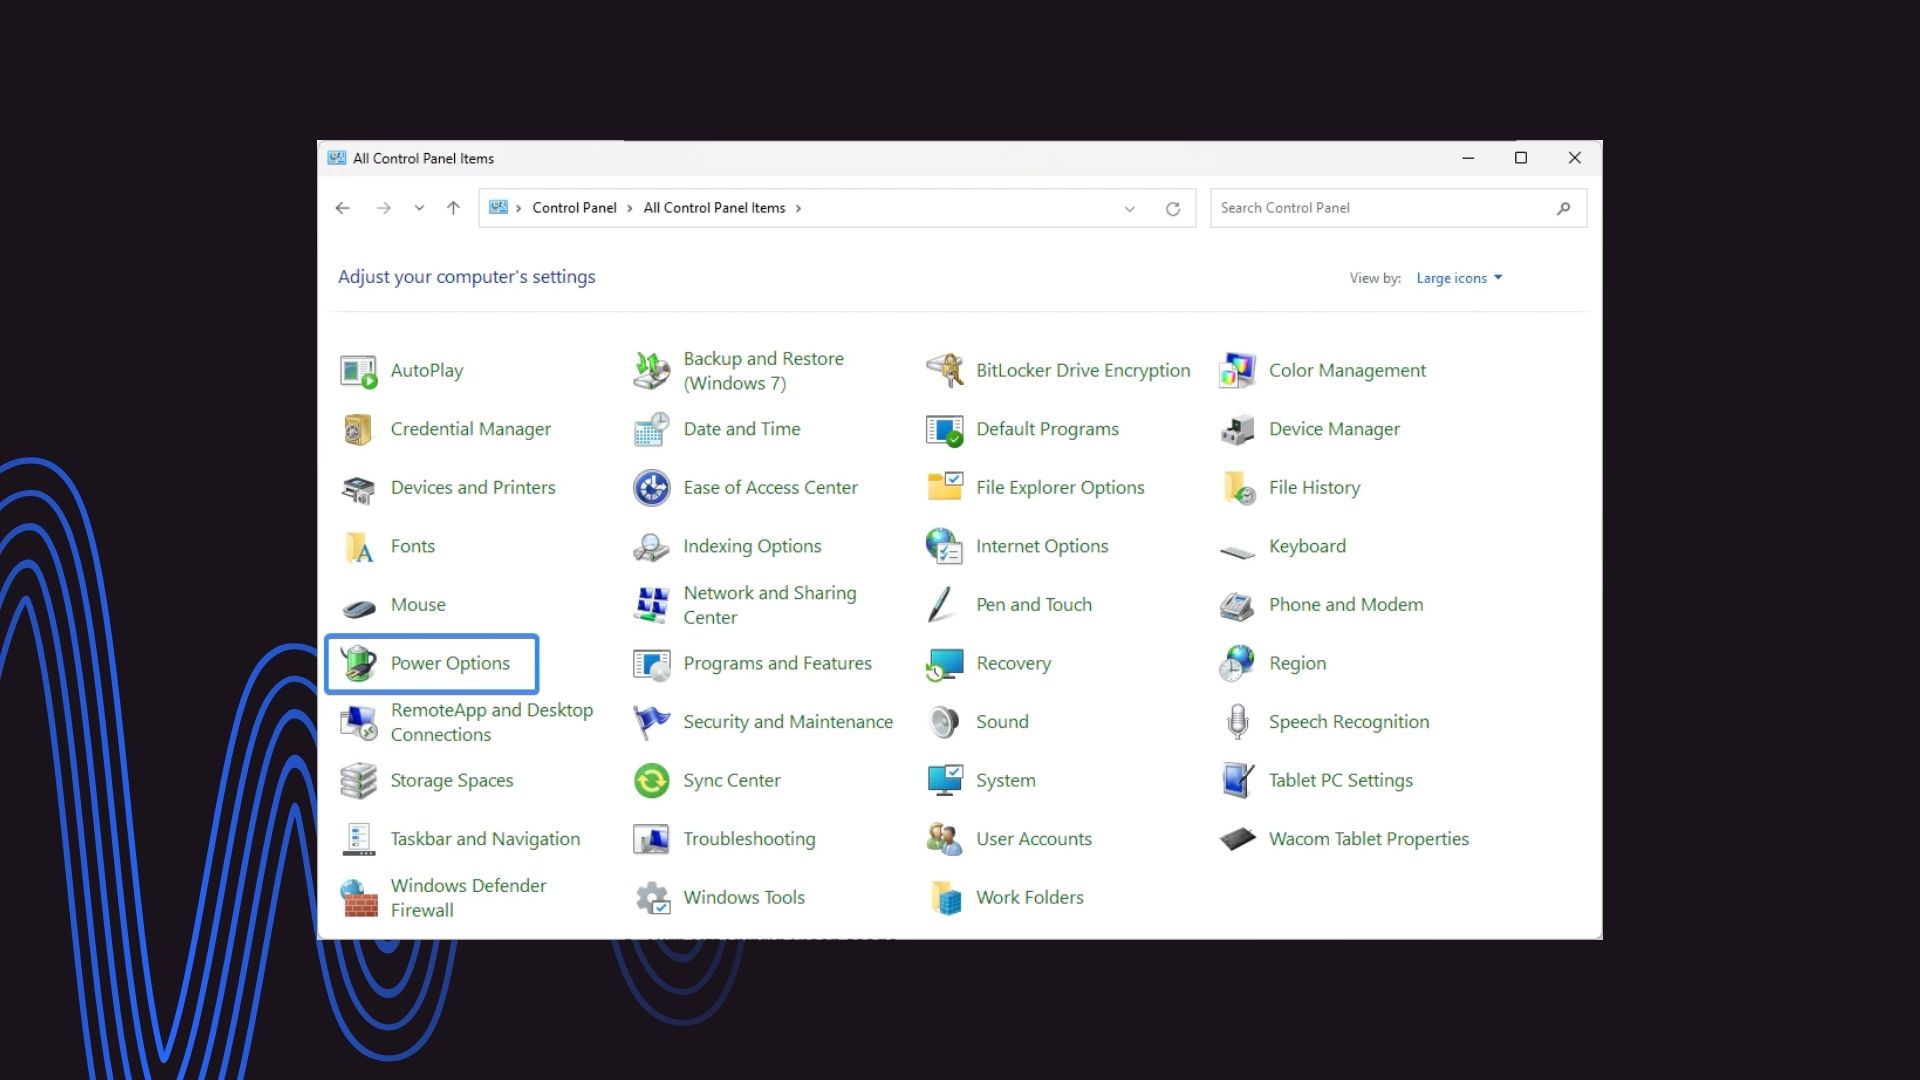This screenshot has height=1080, width=1920.
Task: Open Network and Sharing Center icon
Action: pos(651,605)
